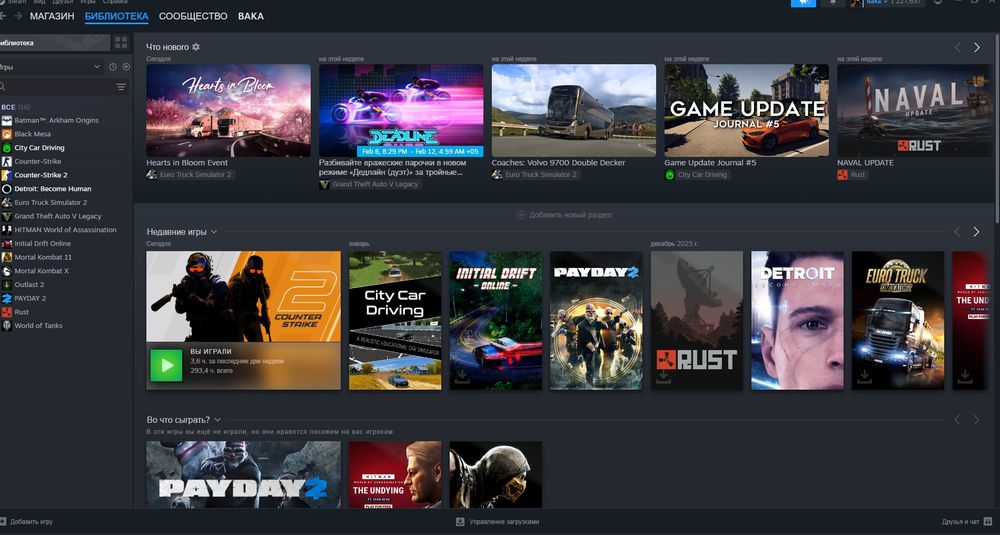The width and height of the screenshot is (1000, 535).
Task: Select Outlast 2 in sidebar
Action: [29, 285]
